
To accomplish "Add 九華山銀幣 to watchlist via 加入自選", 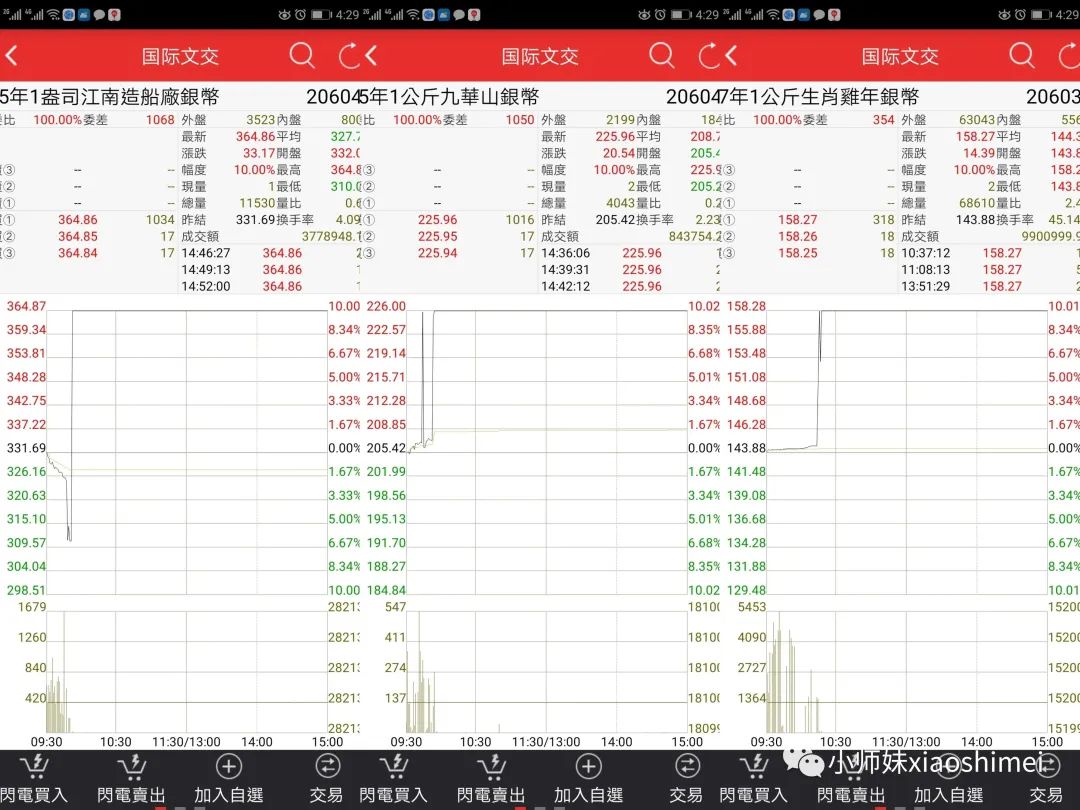I will click(x=588, y=779).
